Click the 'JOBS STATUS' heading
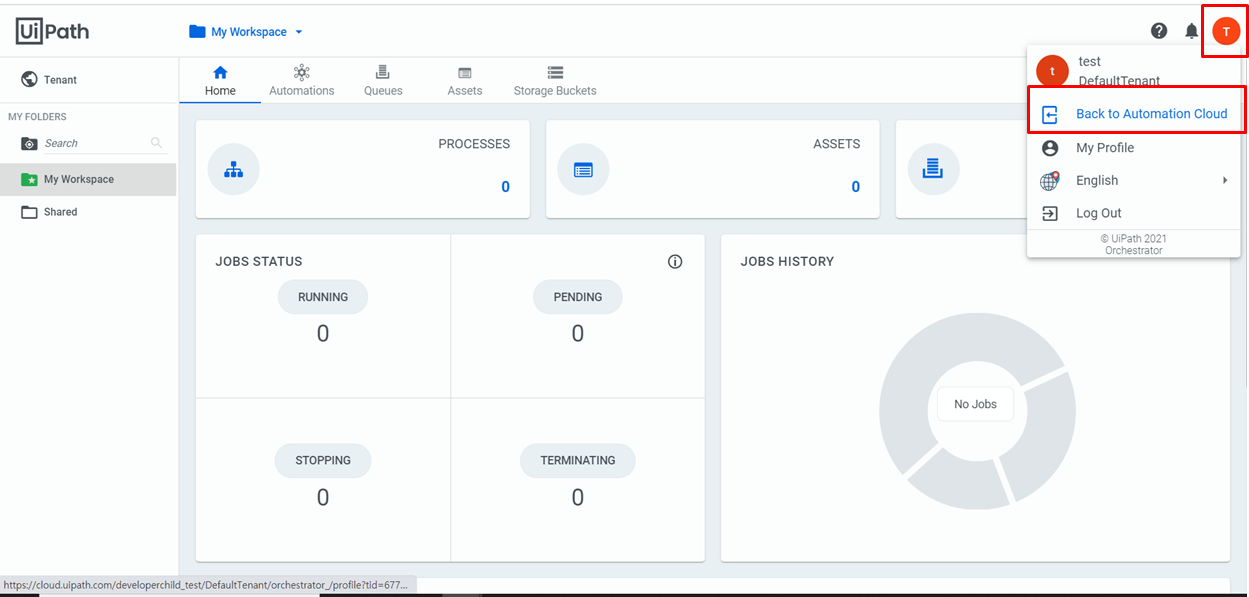 point(258,262)
